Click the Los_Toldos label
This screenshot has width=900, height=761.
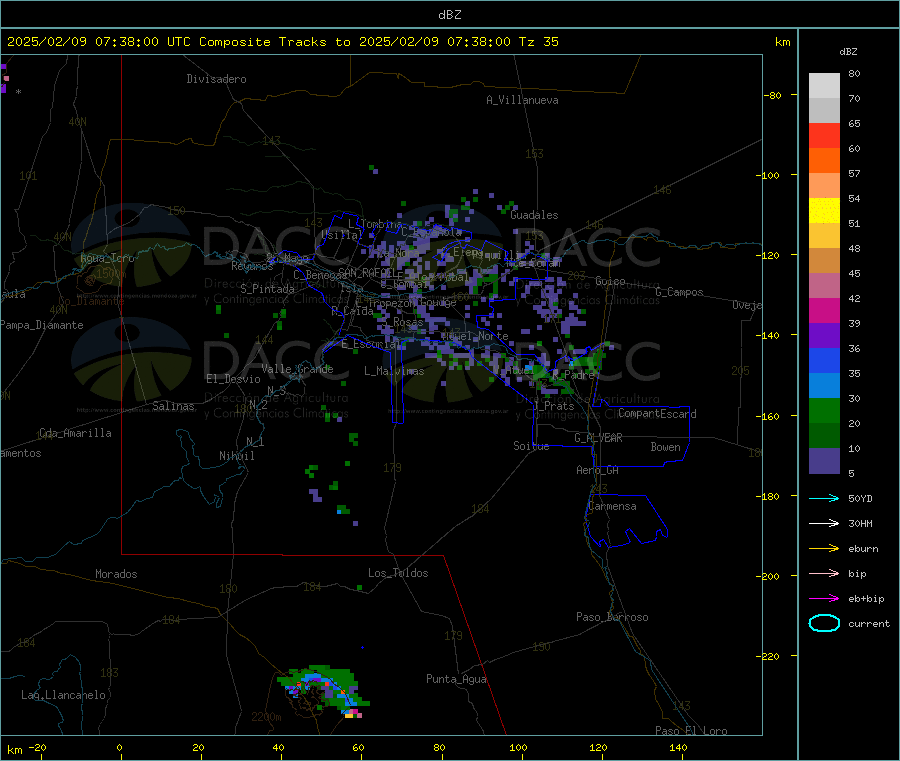click(x=398, y=573)
